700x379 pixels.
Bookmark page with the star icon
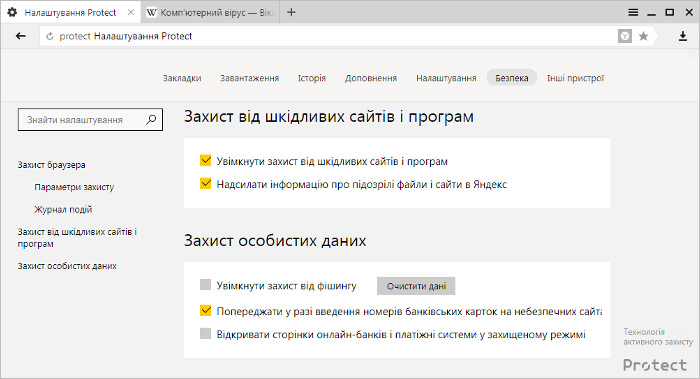[643, 36]
